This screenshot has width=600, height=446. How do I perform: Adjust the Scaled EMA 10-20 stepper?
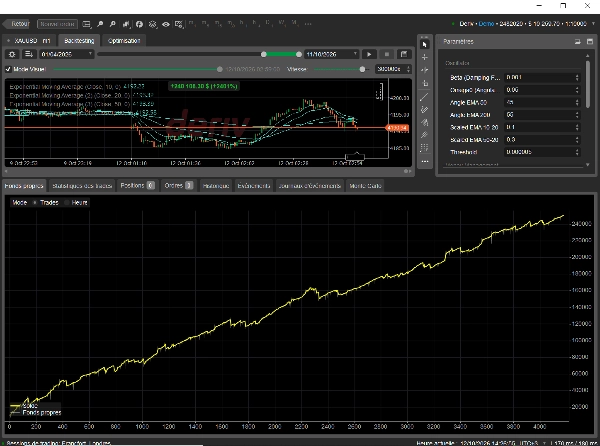coord(577,127)
